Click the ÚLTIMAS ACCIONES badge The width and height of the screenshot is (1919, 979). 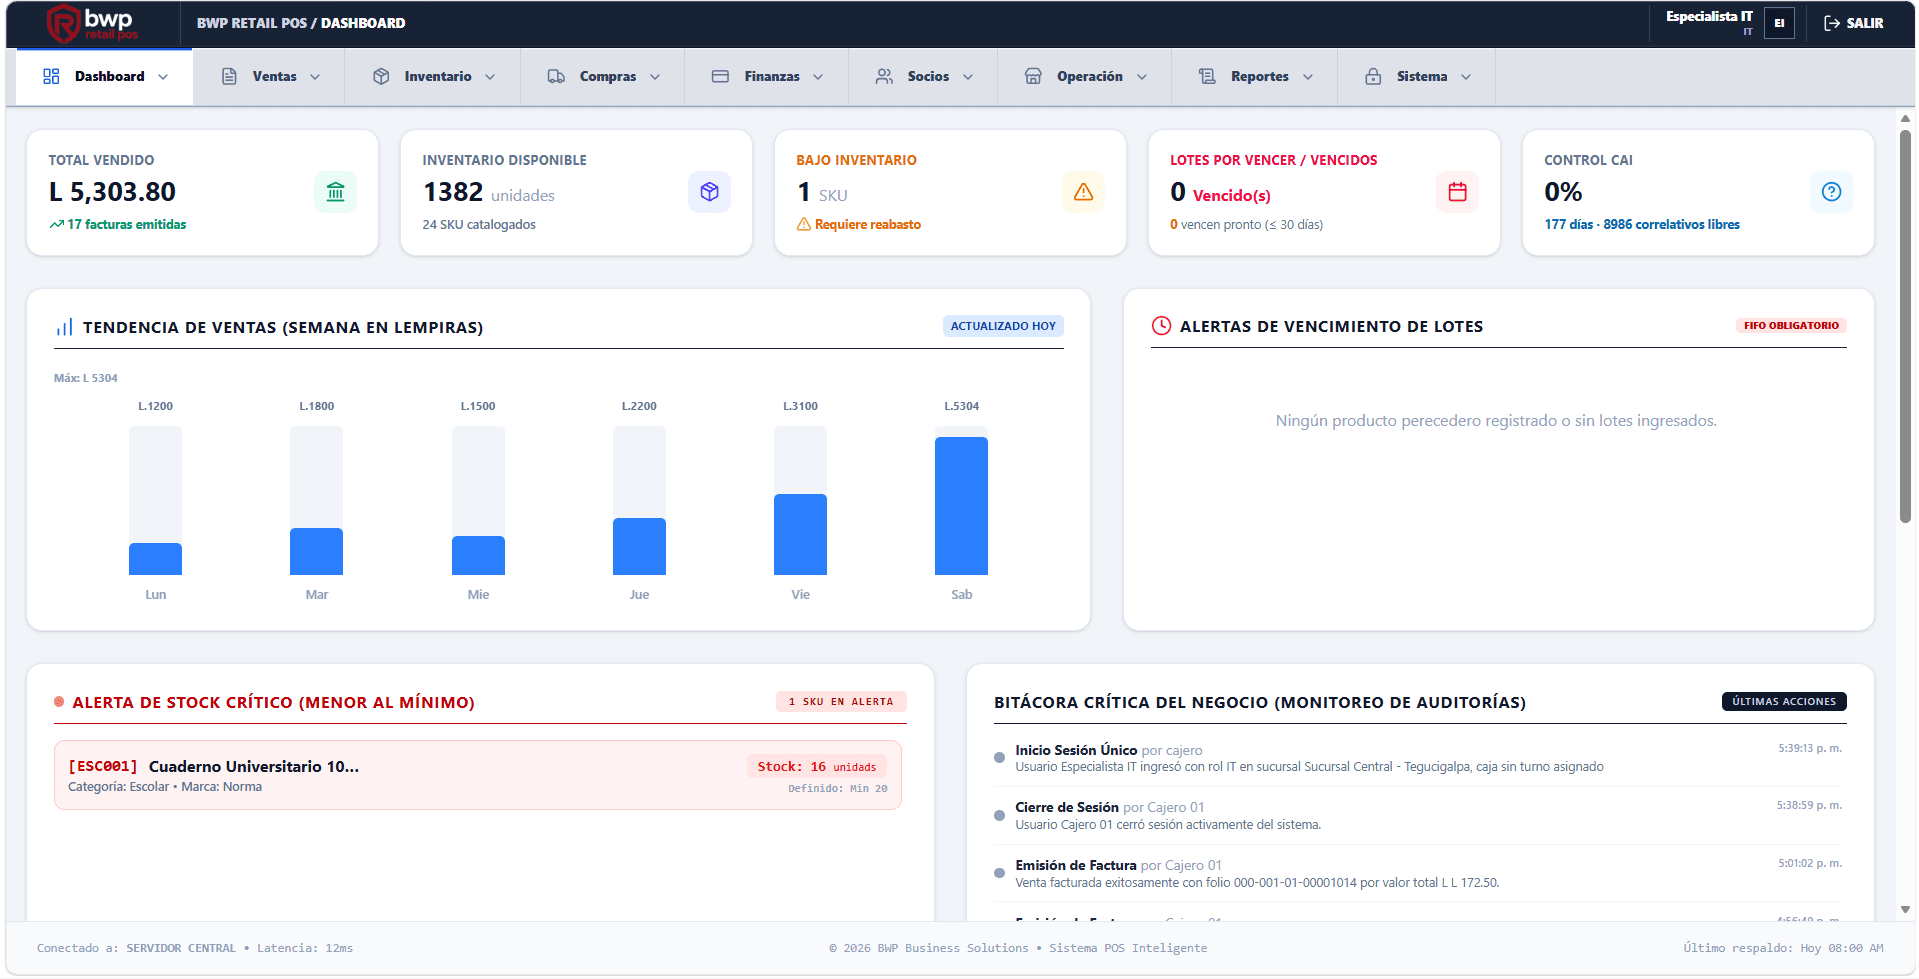click(x=1784, y=701)
